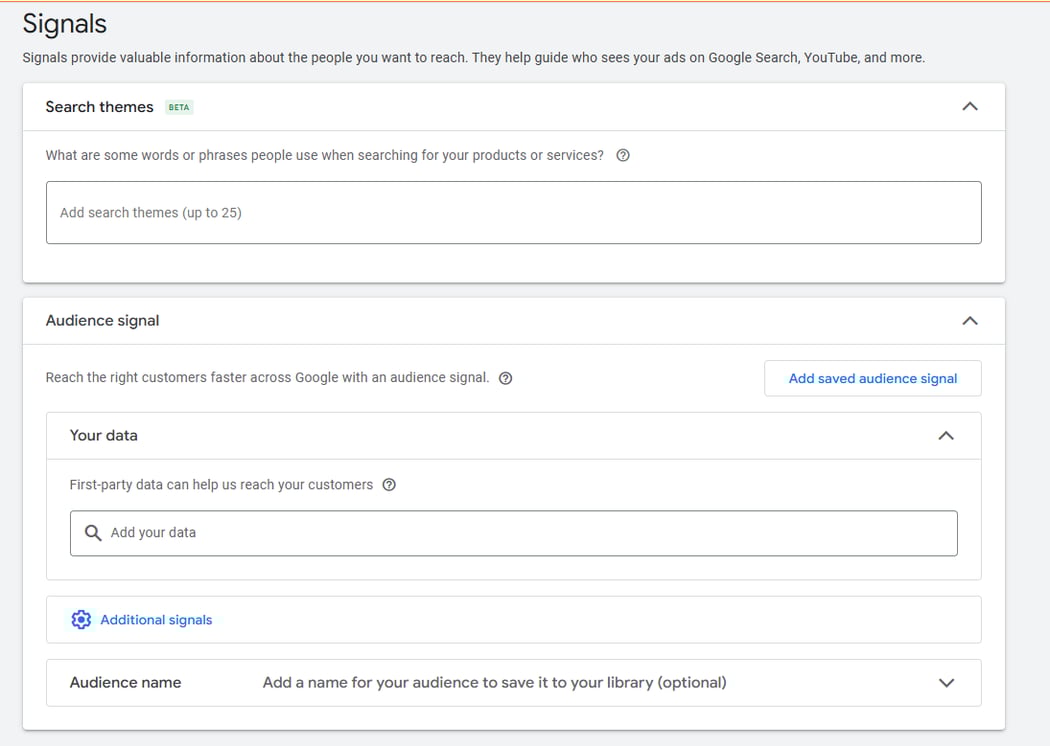Open the Additional signals link
1050x746 pixels.
[155, 619]
